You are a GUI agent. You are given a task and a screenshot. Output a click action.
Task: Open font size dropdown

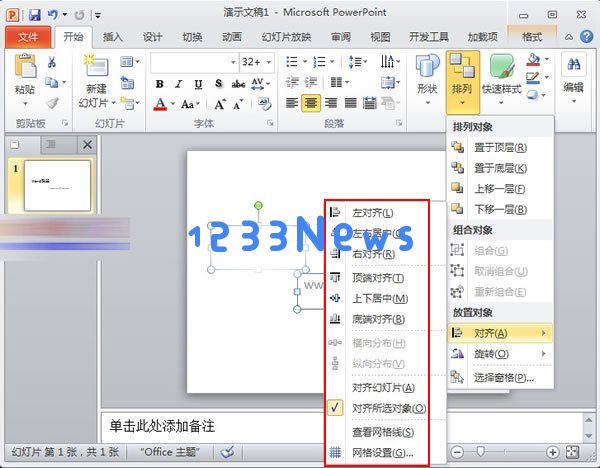click(269, 62)
